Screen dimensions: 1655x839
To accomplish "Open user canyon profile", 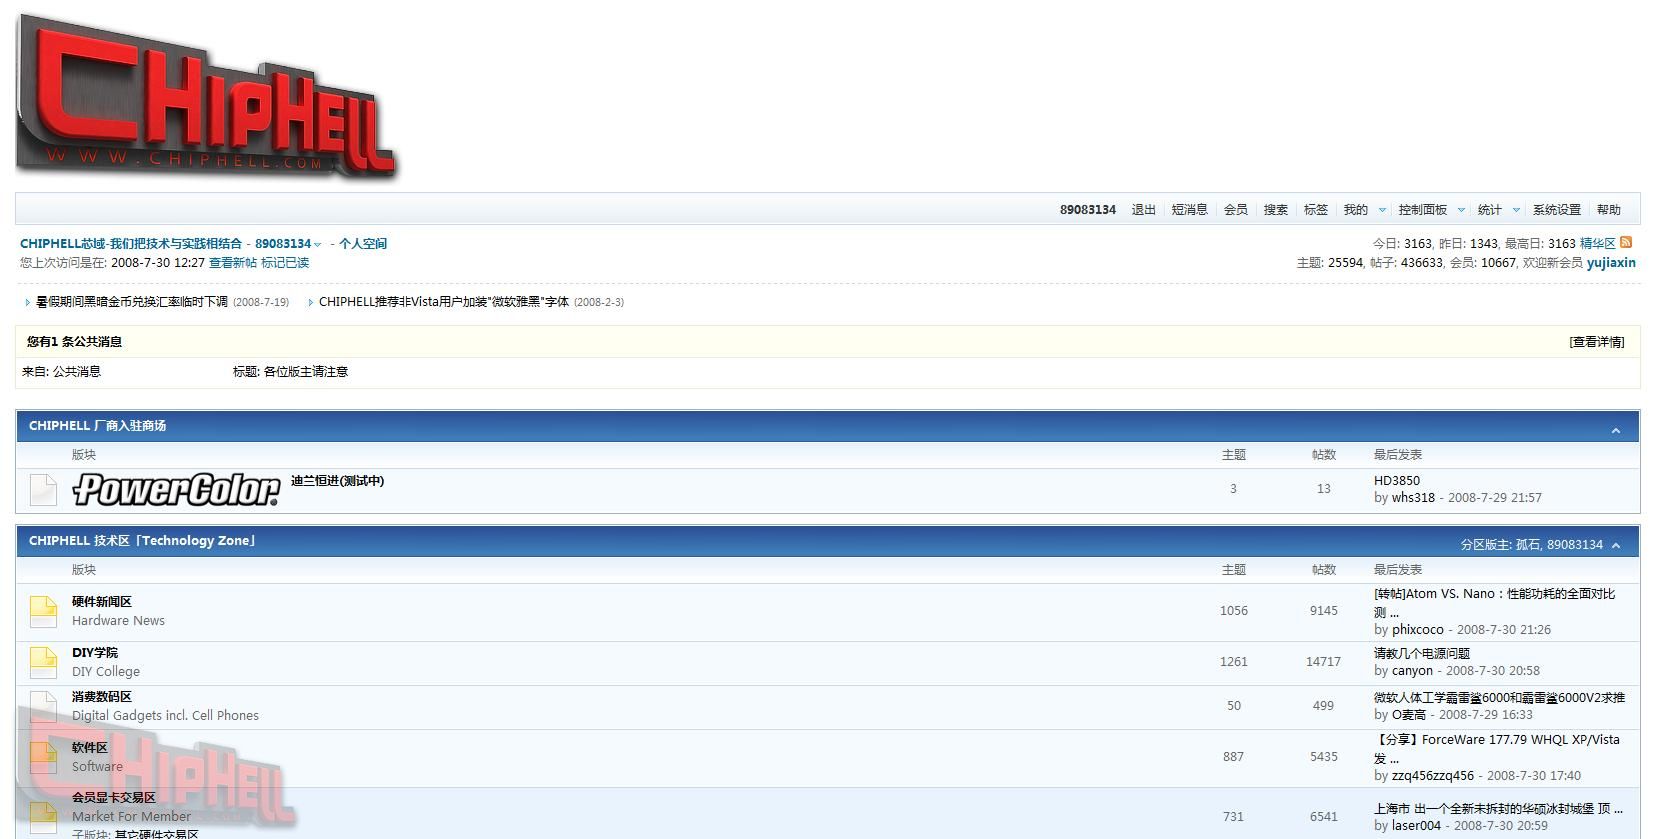I will (1412, 670).
